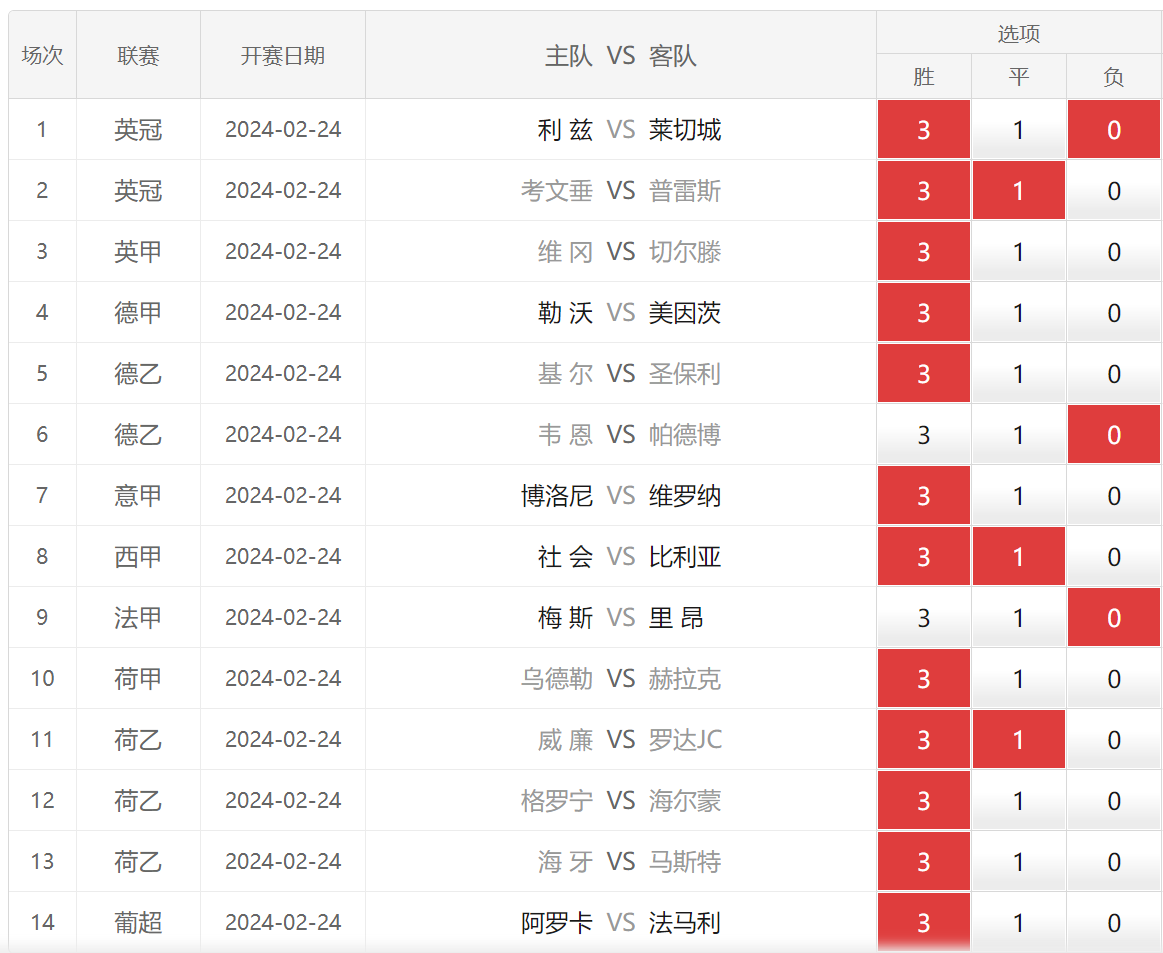The image size is (1163, 953).
Task: Toggle win option 3 for 基尔 VS 圣保利
Action: pos(923,373)
